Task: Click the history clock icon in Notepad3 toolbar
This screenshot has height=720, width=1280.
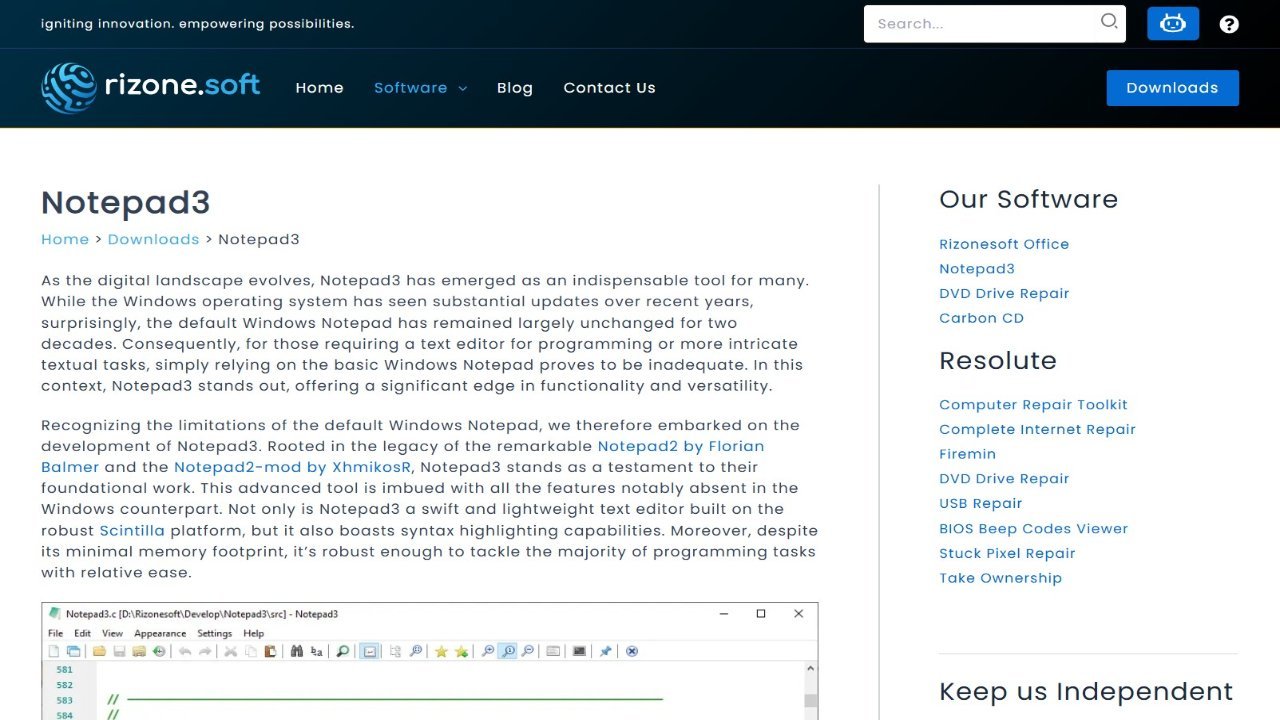Action: click(x=158, y=651)
